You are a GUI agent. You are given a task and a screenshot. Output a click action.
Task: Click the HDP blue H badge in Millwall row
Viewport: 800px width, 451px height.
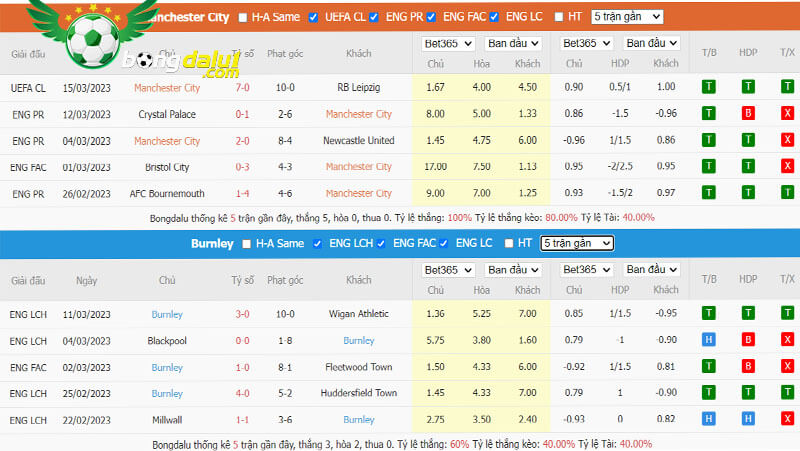click(748, 419)
